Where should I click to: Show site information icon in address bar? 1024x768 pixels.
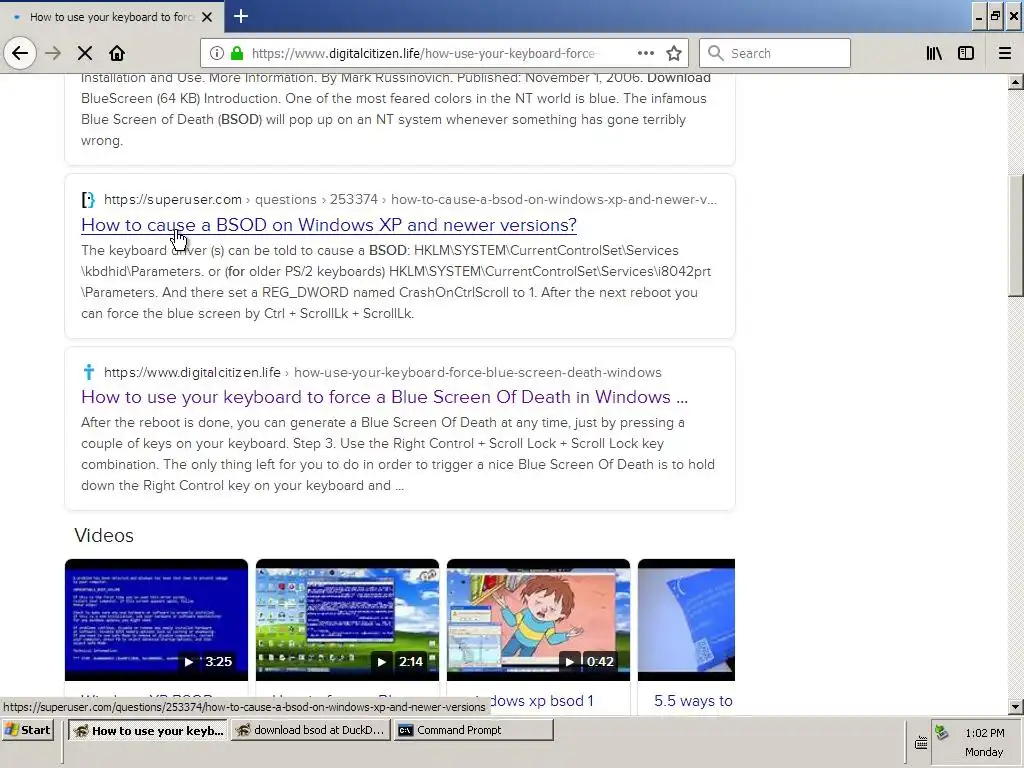click(x=217, y=53)
